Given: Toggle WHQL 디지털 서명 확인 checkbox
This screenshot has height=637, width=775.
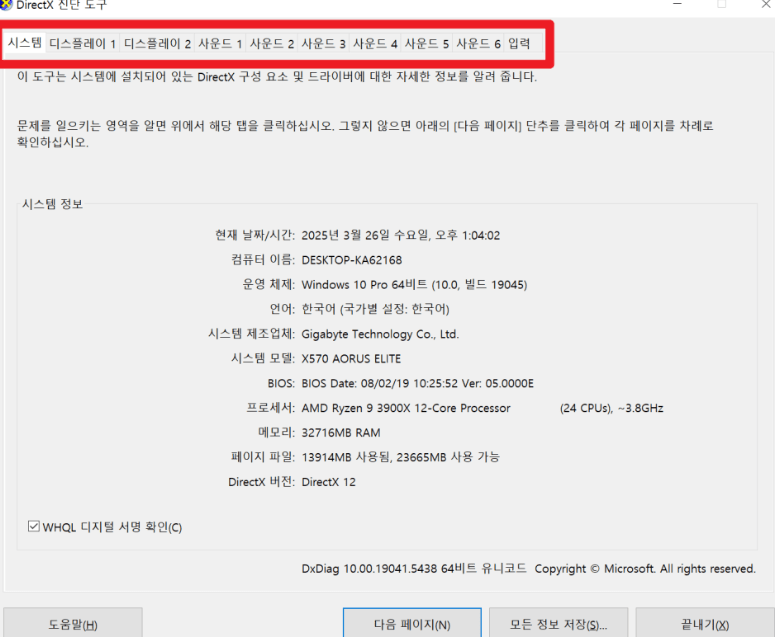Looking at the screenshot, I should click(x=34, y=526).
